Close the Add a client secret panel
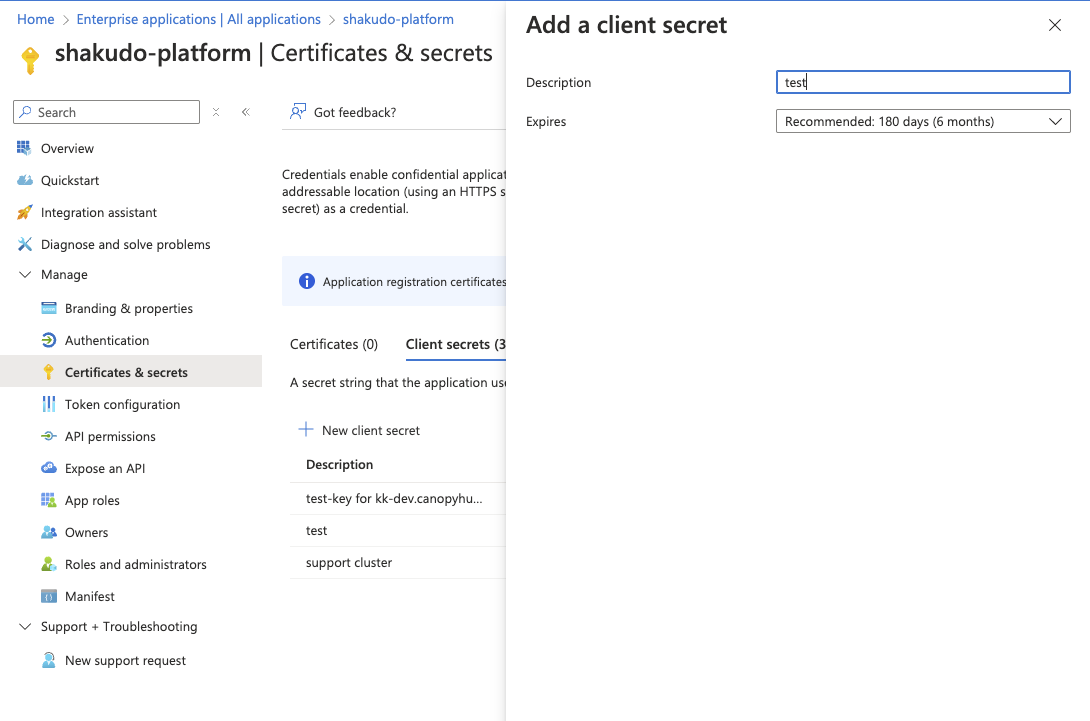1090x721 pixels. [1055, 25]
